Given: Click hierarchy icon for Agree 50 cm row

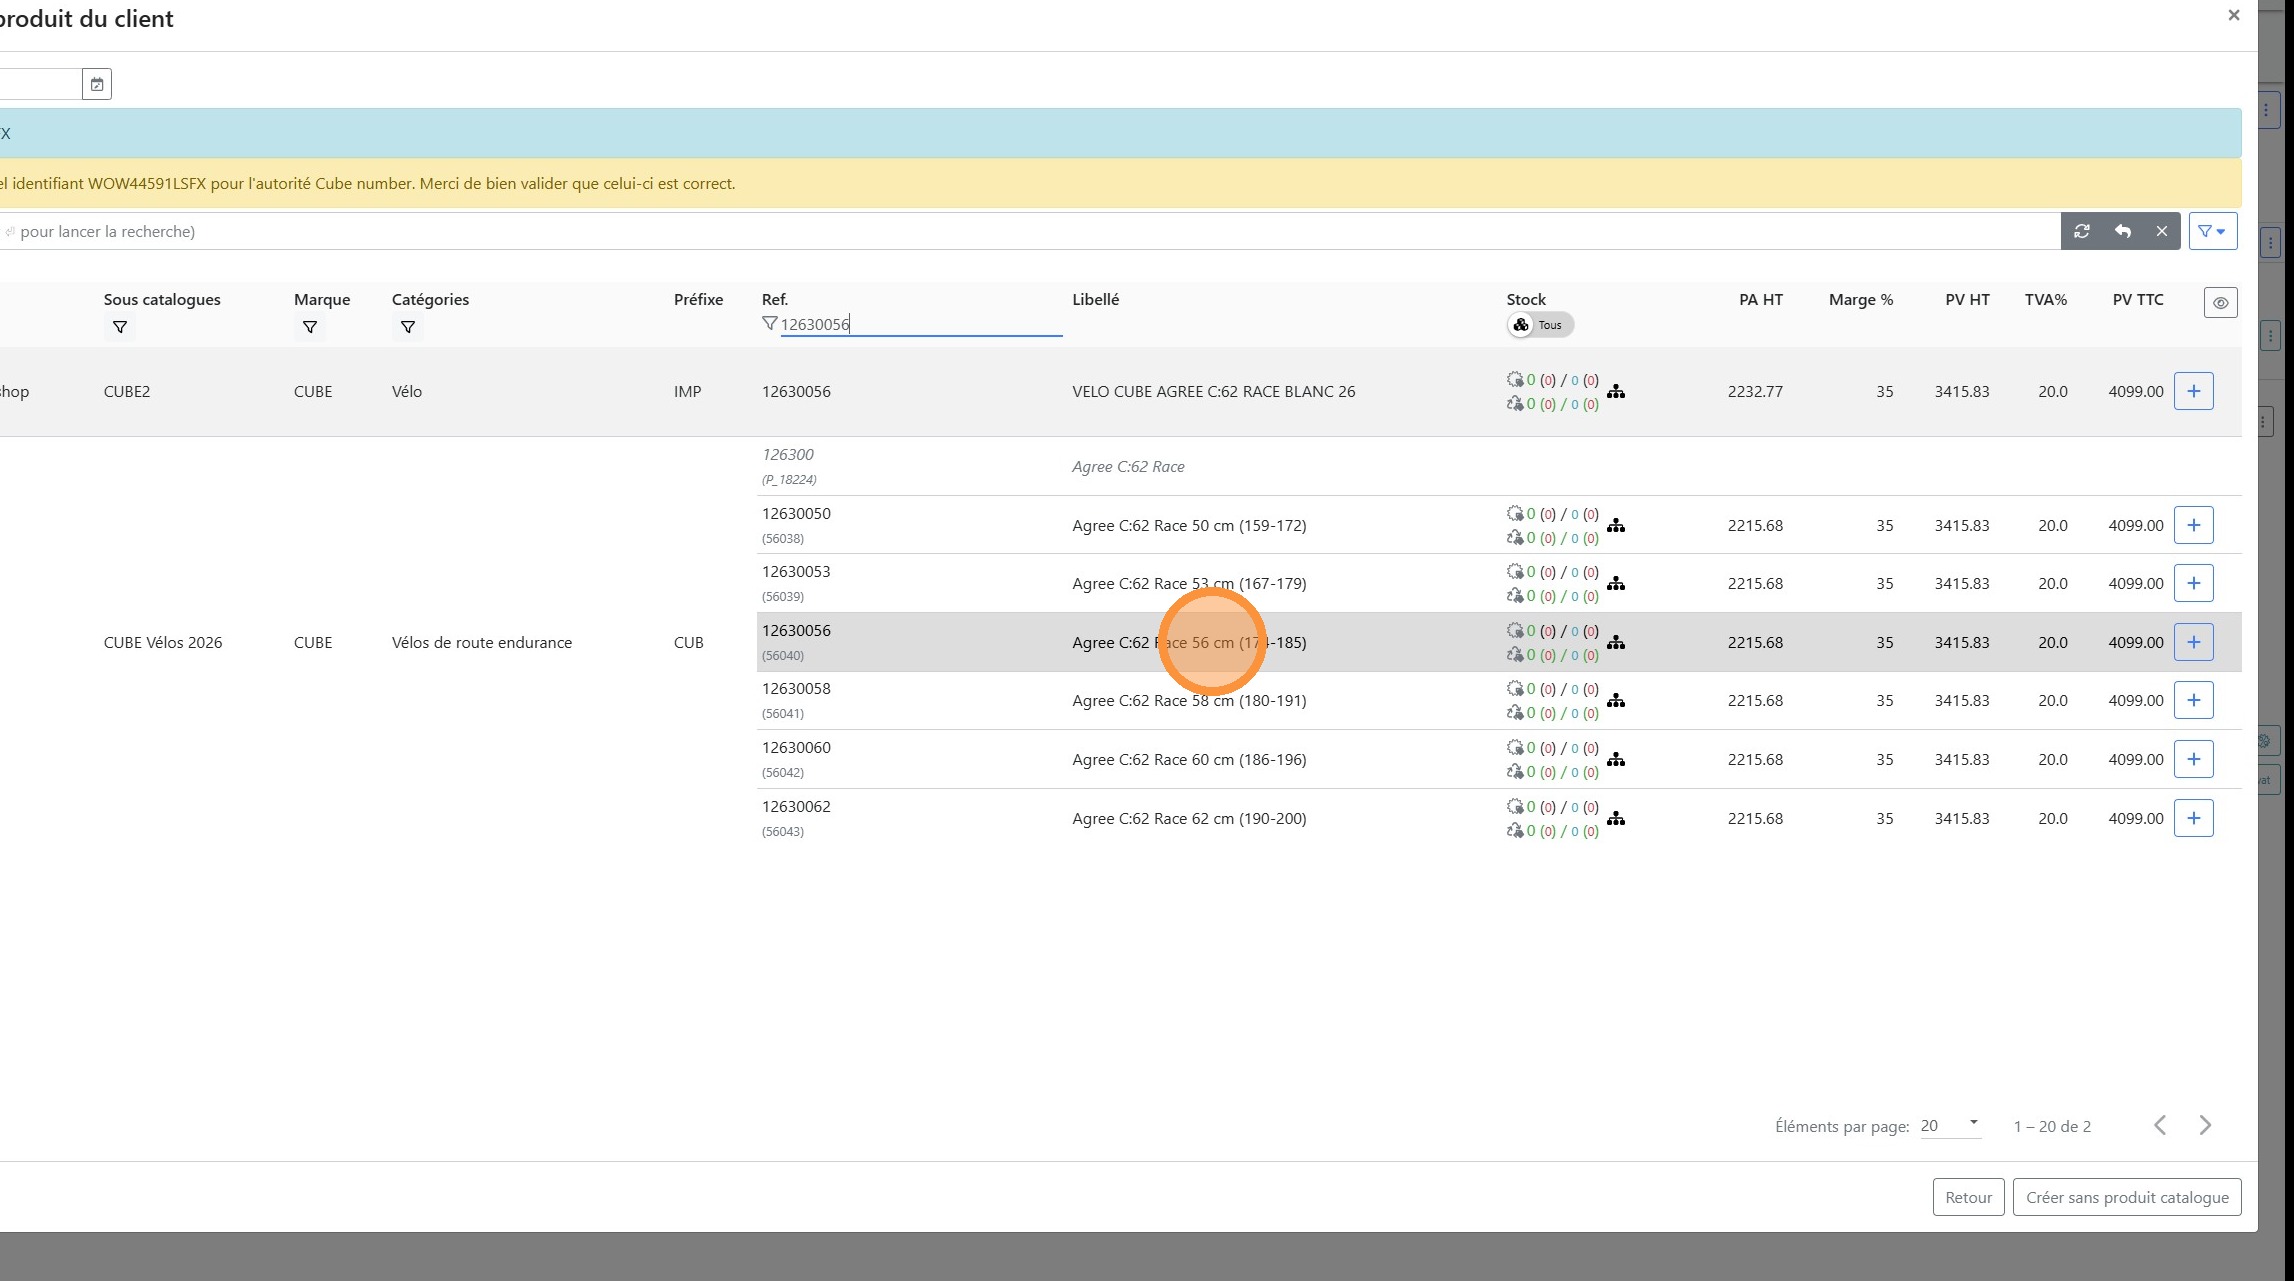Looking at the screenshot, I should (x=1616, y=526).
